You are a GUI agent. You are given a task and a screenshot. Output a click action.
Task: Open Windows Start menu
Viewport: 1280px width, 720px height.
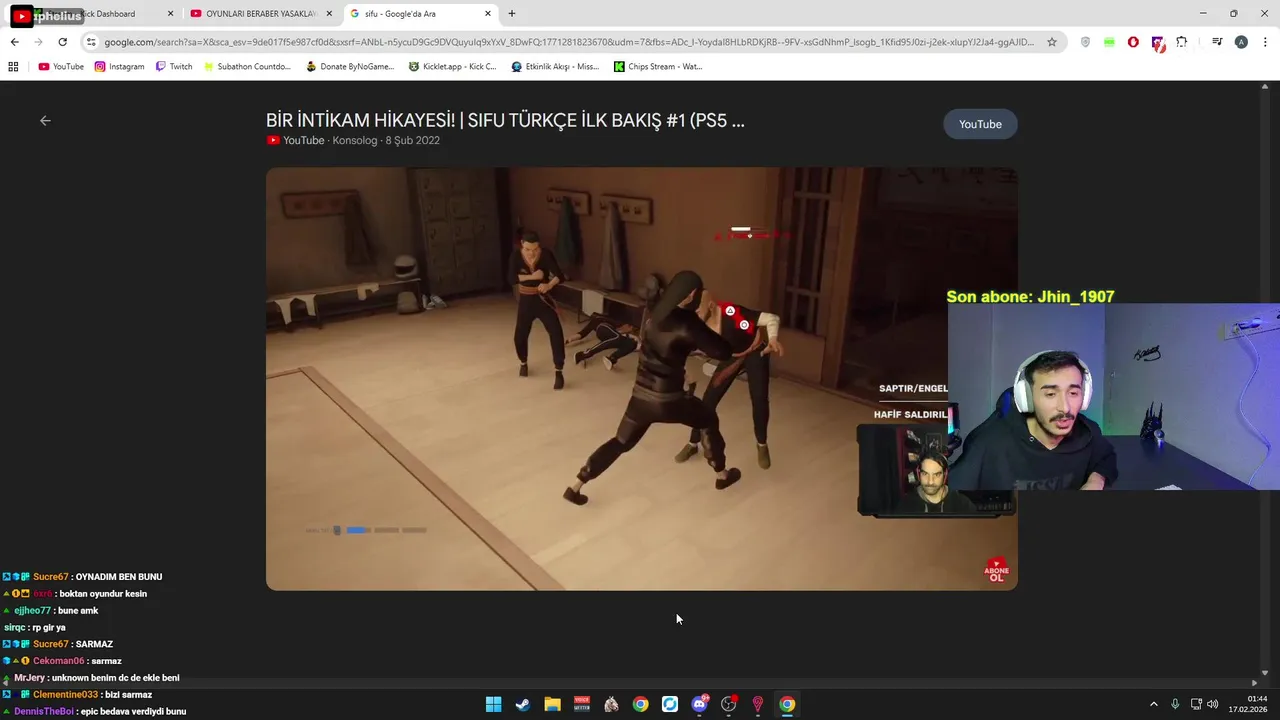493,704
